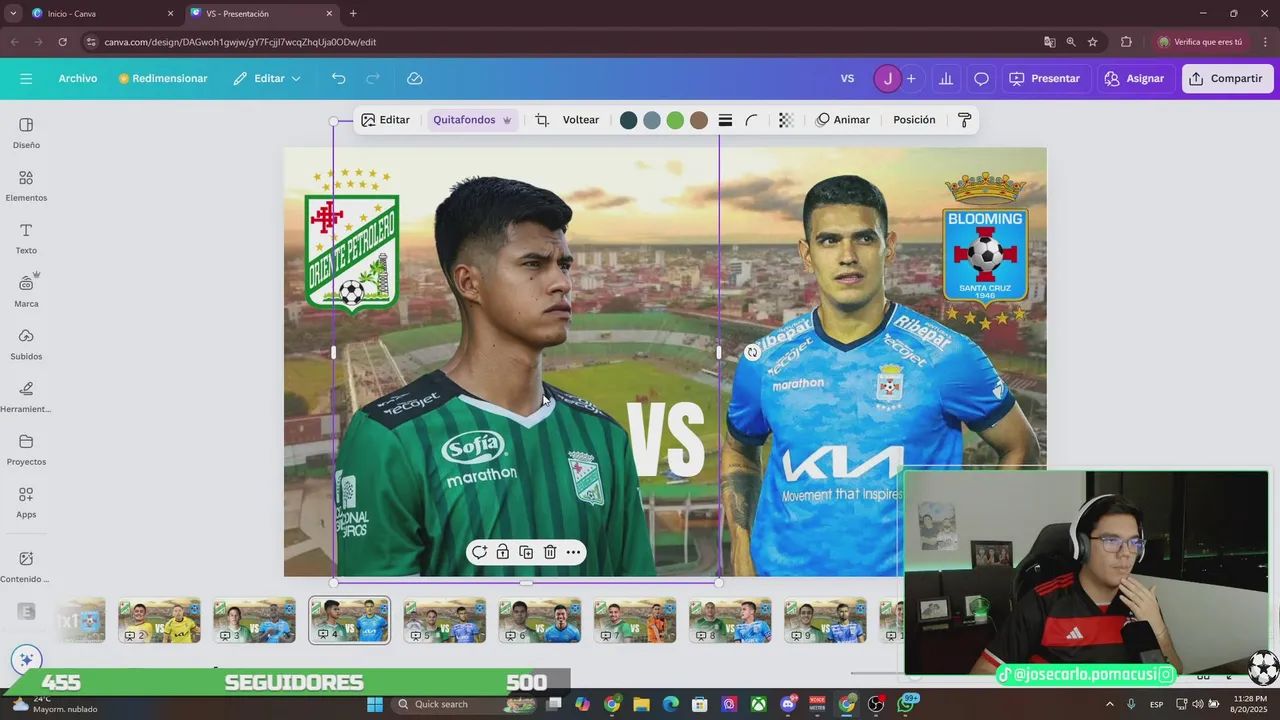The width and height of the screenshot is (1280, 720).
Task: Add collaborator with plus icon
Action: click(x=911, y=78)
